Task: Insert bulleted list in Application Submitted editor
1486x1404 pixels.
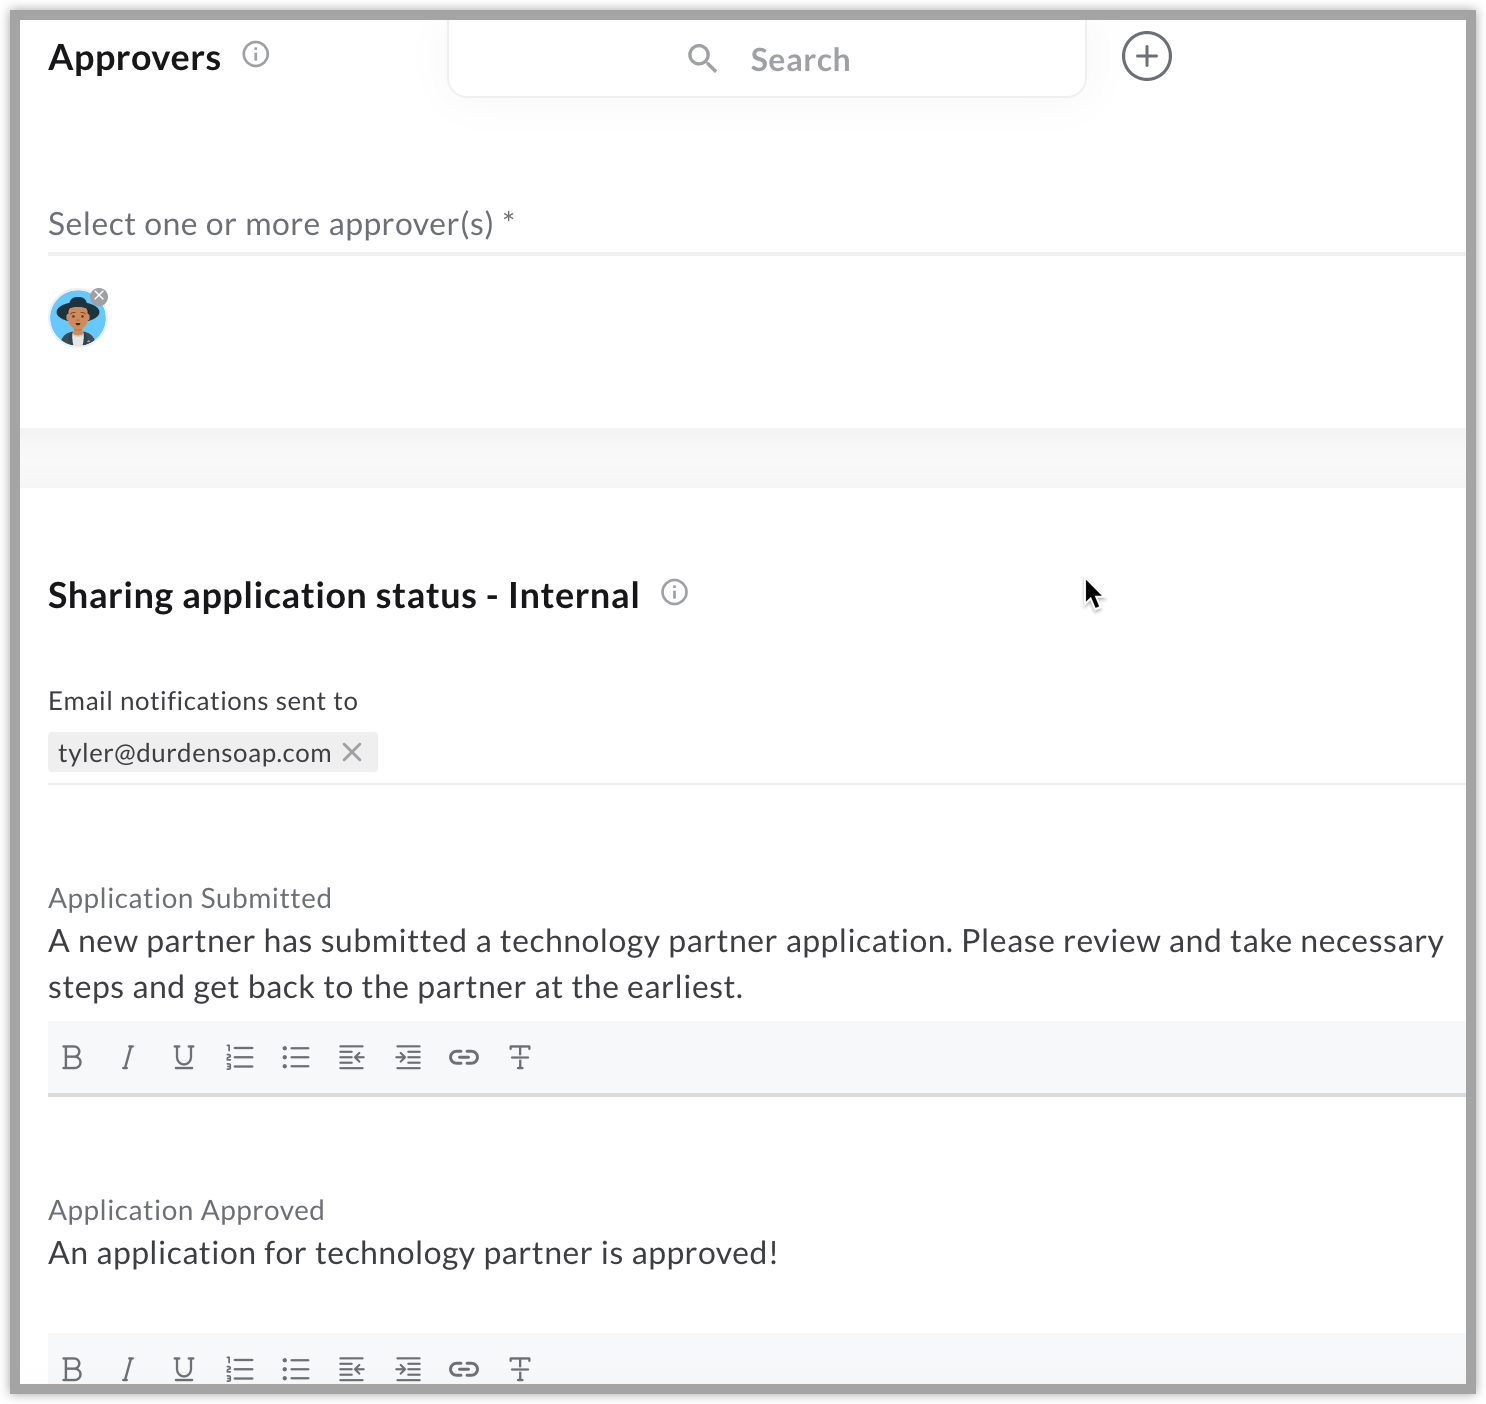Action: pos(296,1057)
